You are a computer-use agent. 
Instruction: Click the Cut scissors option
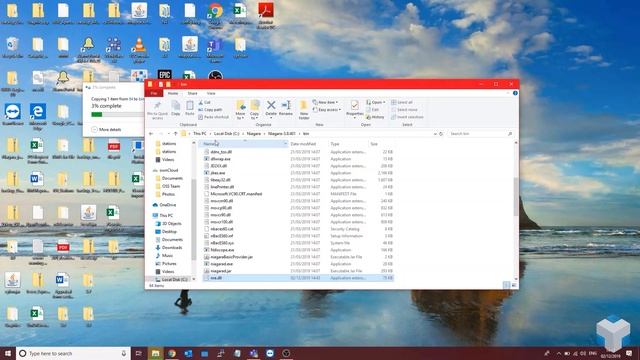tap(204, 102)
